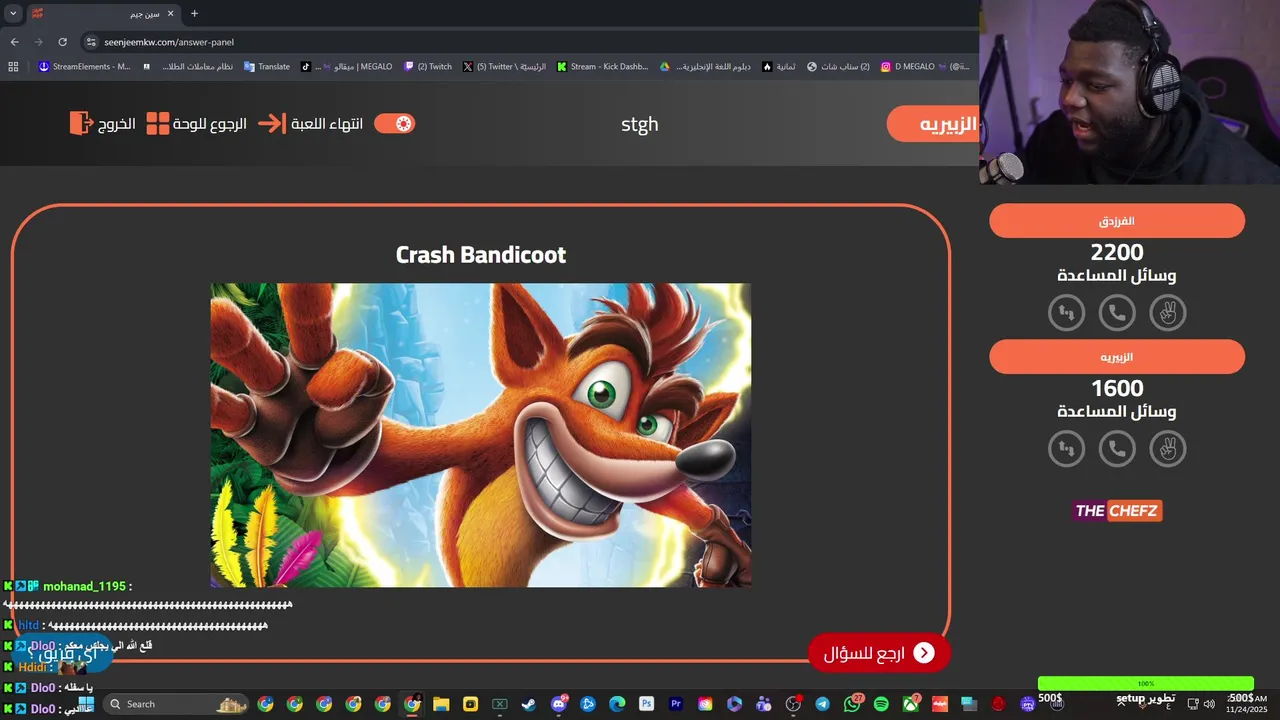Click the Windows taskbar Search box
The height and width of the screenshot is (720, 1280).
176,704
